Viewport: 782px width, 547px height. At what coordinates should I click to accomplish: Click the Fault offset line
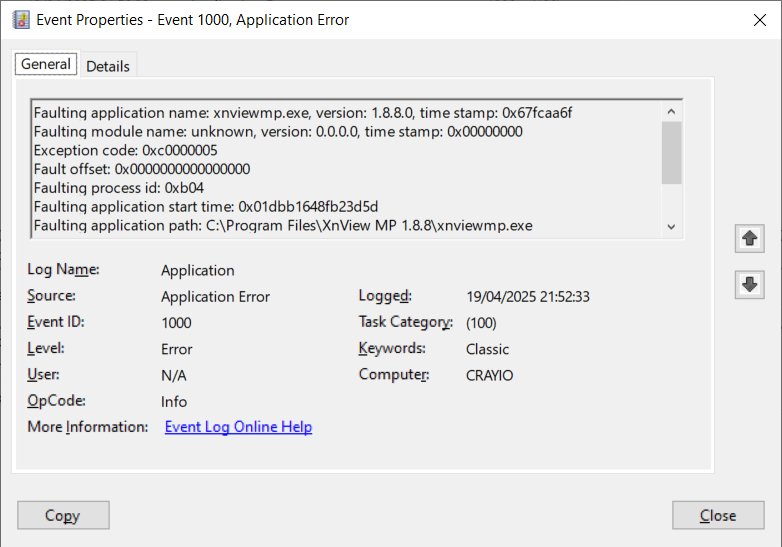142,169
